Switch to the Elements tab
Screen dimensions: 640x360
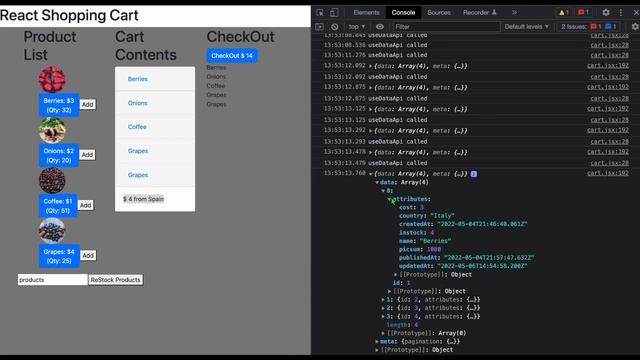click(x=366, y=13)
